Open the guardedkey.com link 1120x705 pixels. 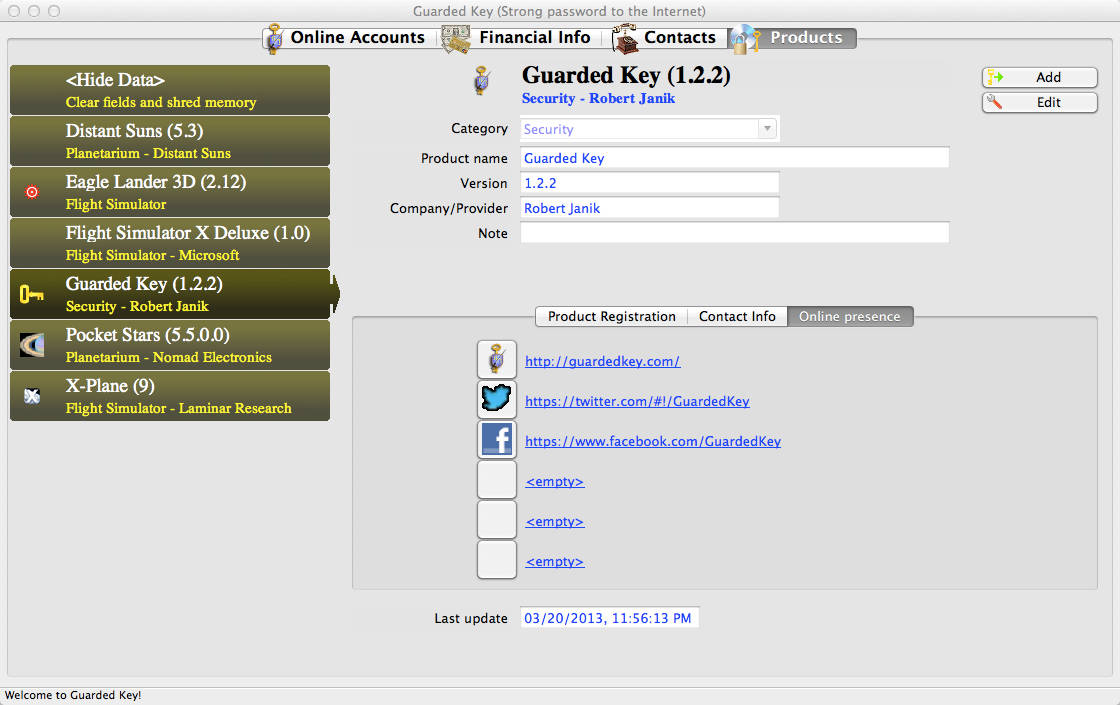603,361
